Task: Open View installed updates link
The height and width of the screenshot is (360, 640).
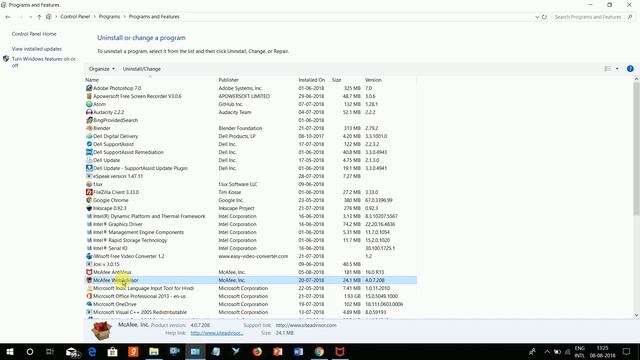Action: (37, 49)
